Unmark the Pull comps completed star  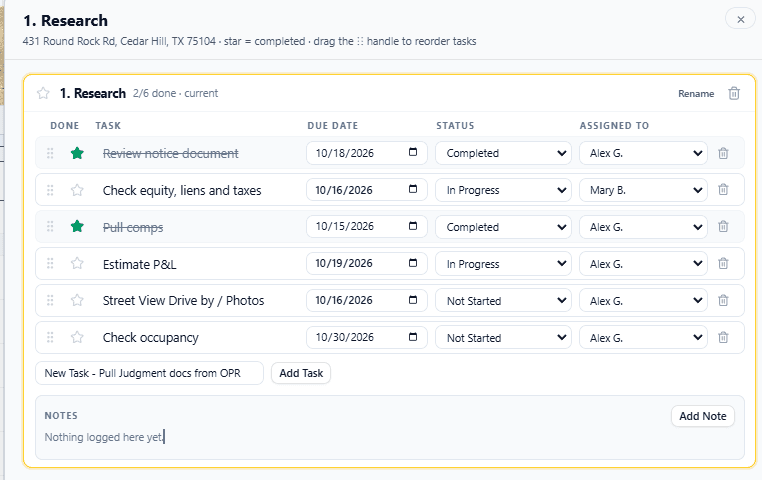pyautogui.click(x=77, y=226)
